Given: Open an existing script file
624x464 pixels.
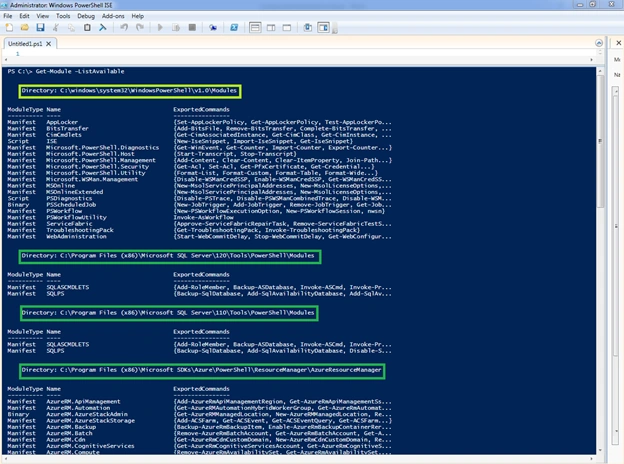Looking at the screenshot, I should [25, 27].
